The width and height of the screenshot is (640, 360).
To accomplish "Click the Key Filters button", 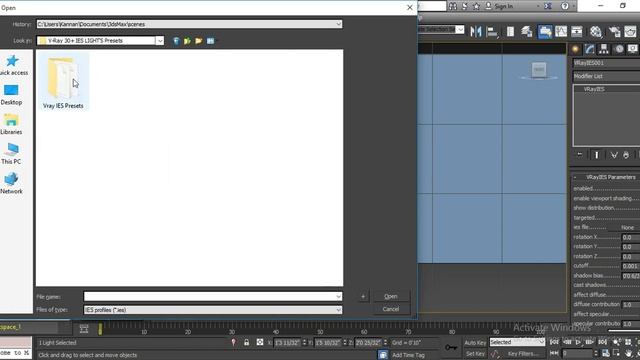I will point(522,354).
